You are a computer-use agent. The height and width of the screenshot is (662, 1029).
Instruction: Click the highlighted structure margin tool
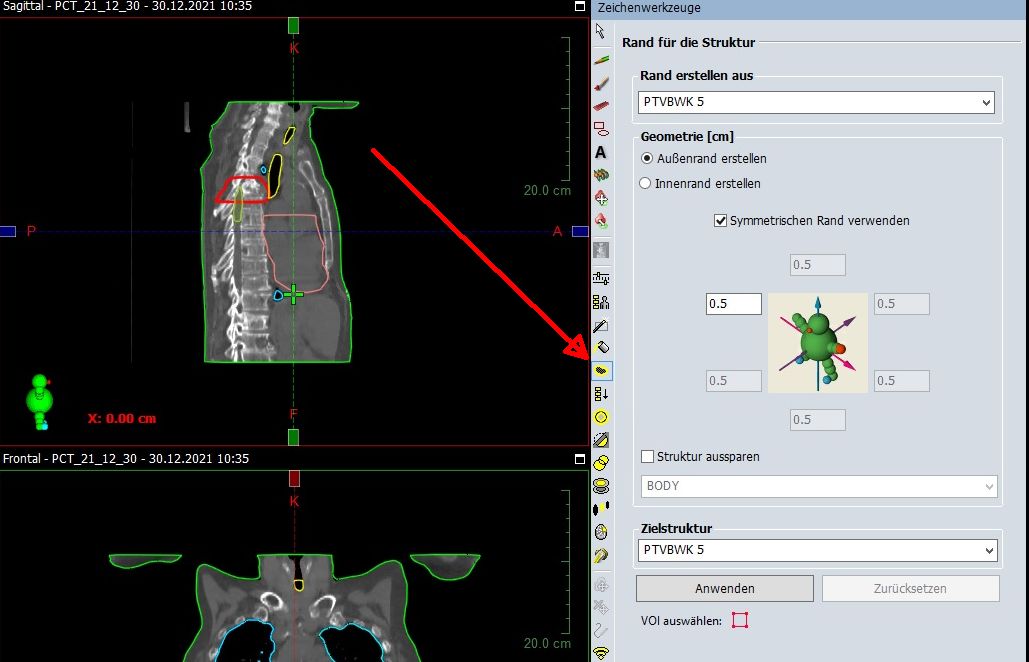(x=601, y=371)
